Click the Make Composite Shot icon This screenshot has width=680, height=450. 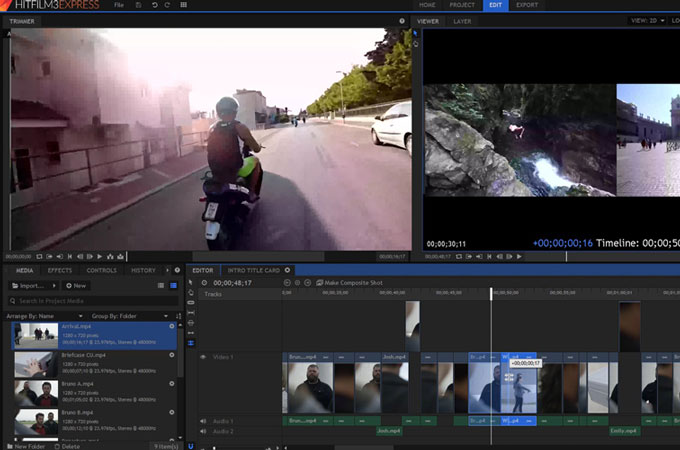[320, 283]
